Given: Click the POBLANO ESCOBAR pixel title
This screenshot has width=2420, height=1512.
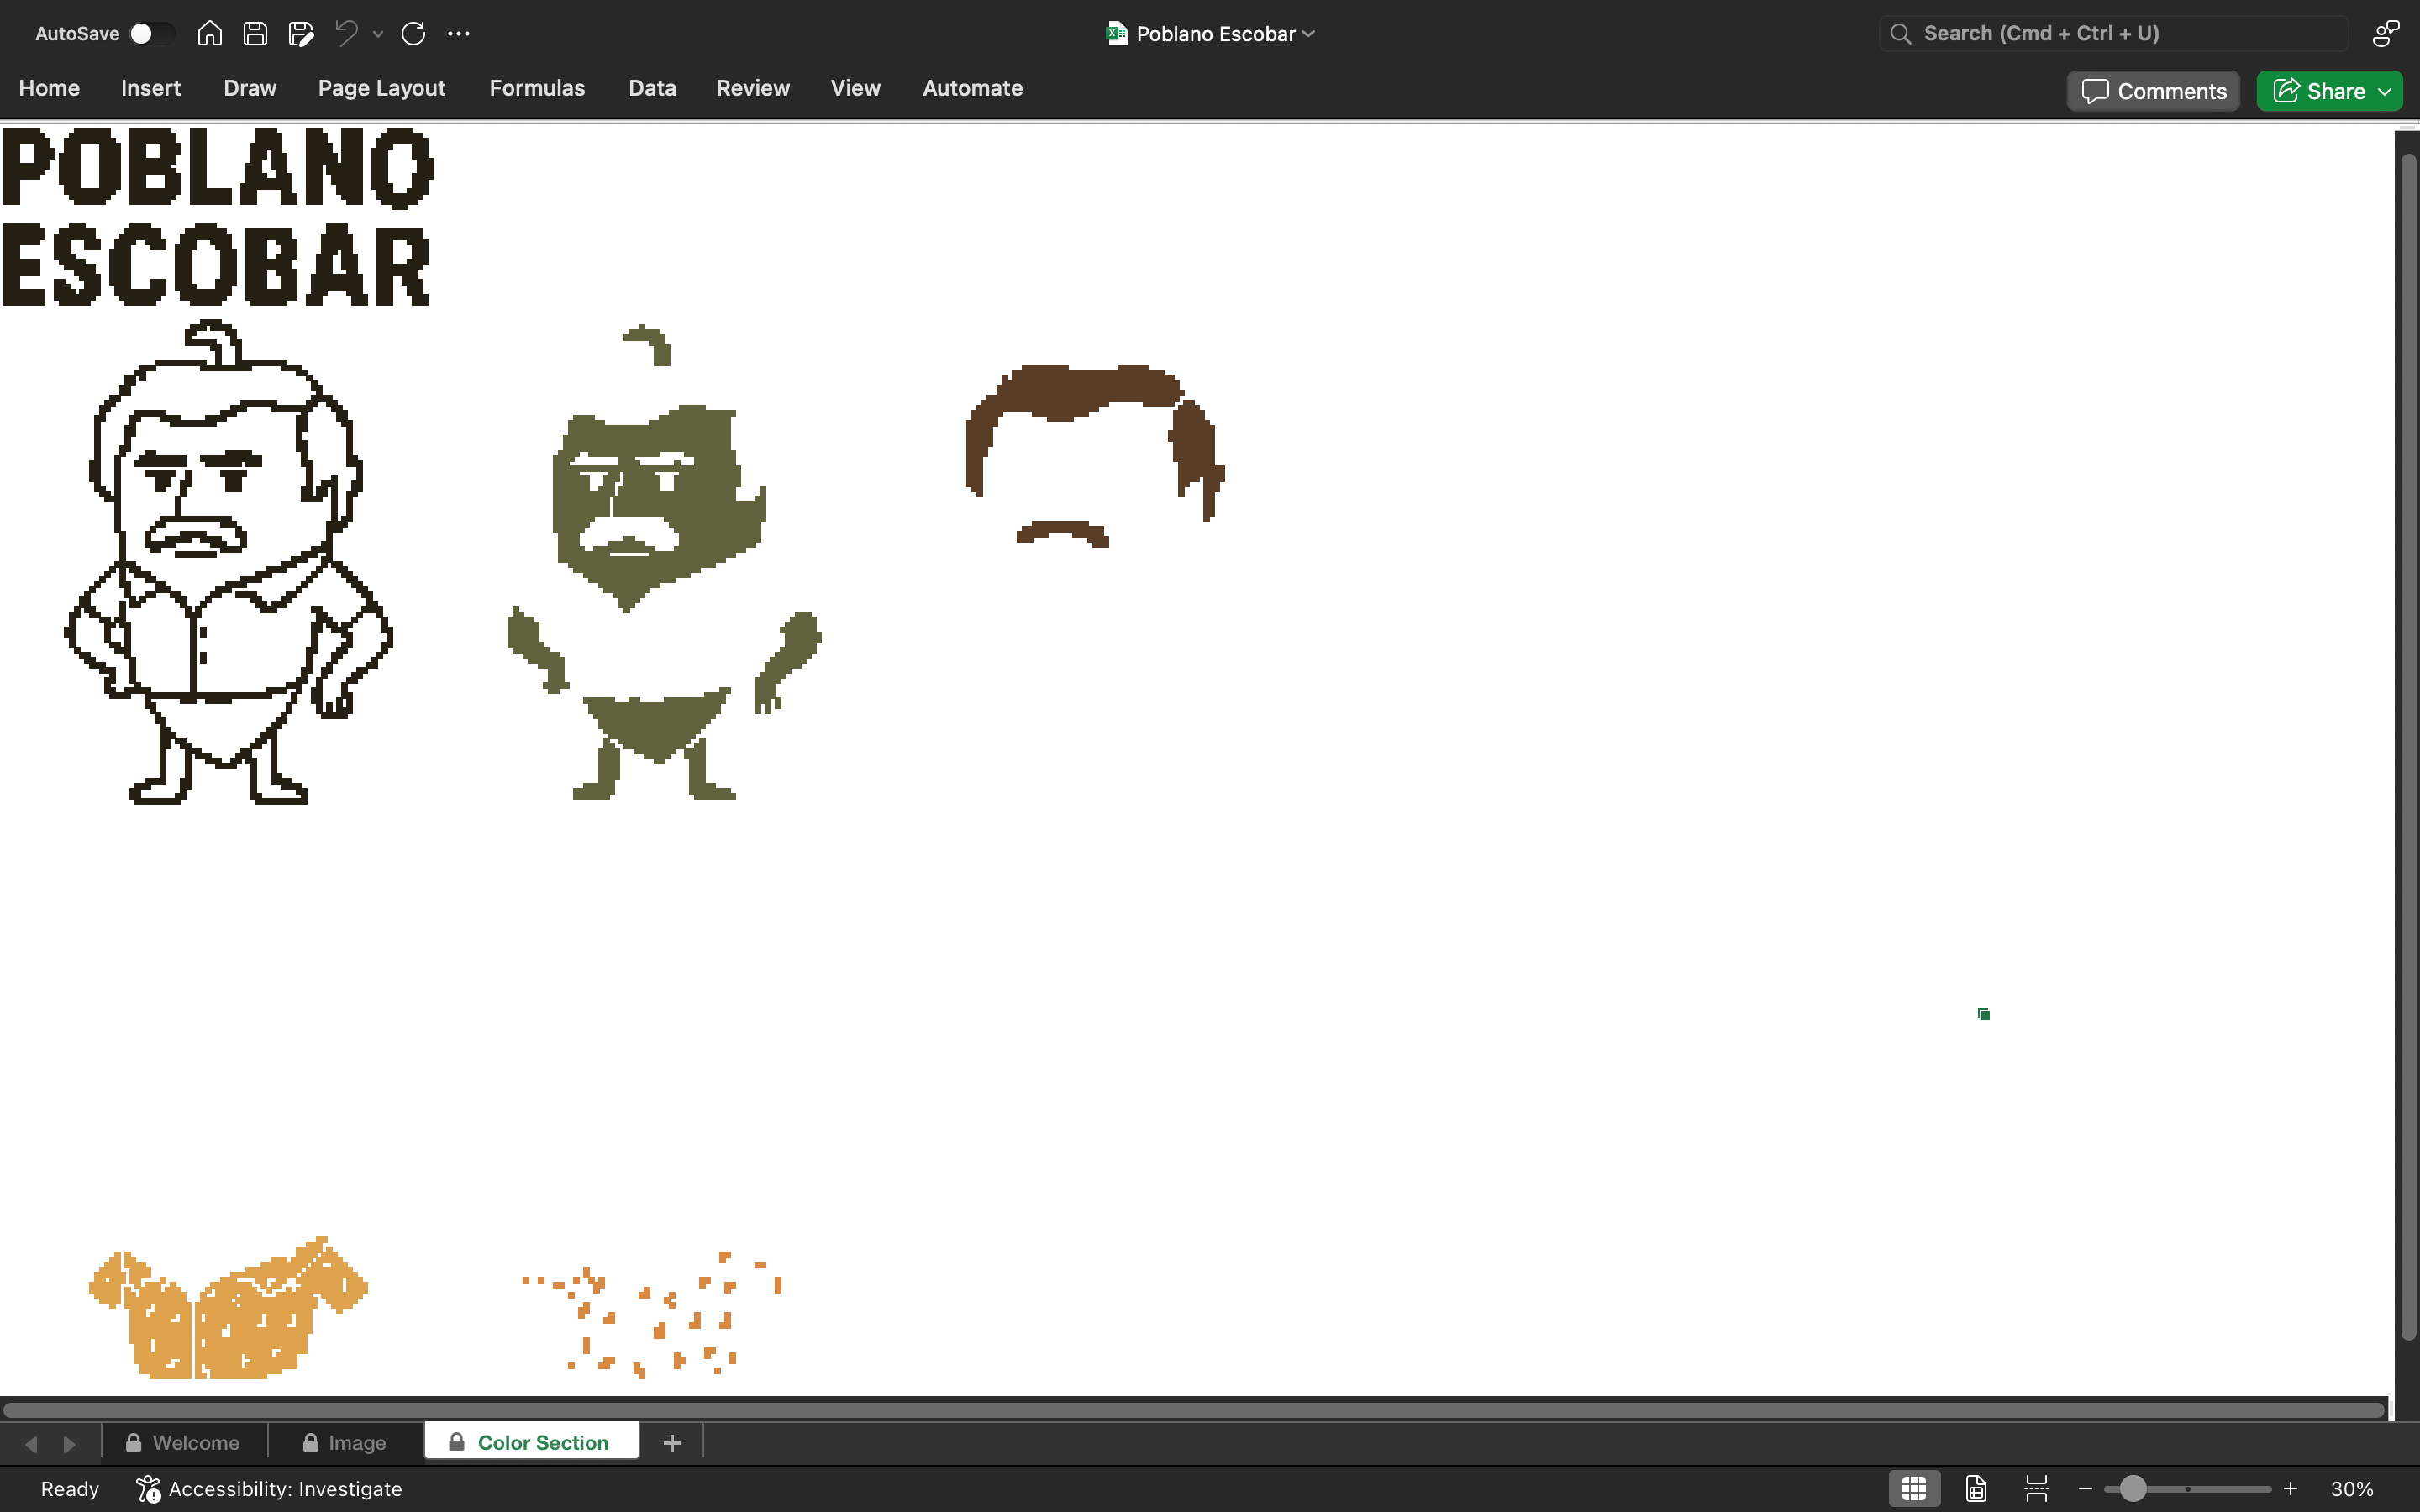Looking at the screenshot, I should click(x=217, y=216).
